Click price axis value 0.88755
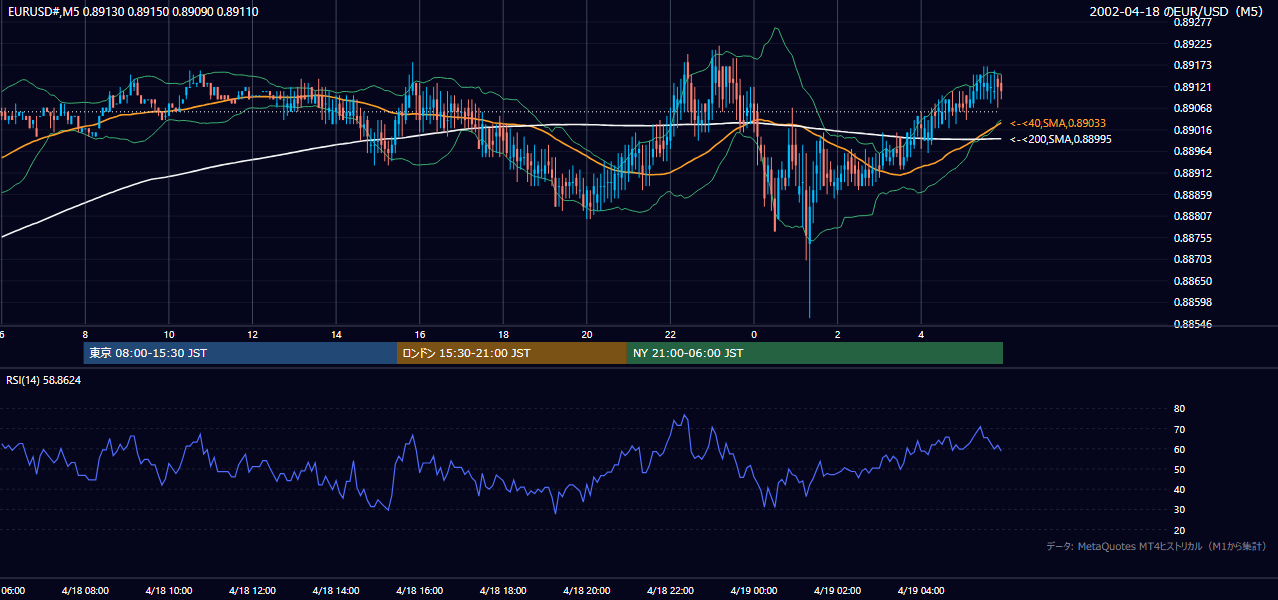This screenshot has width=1278, height=600. (x=1192, y=238)
